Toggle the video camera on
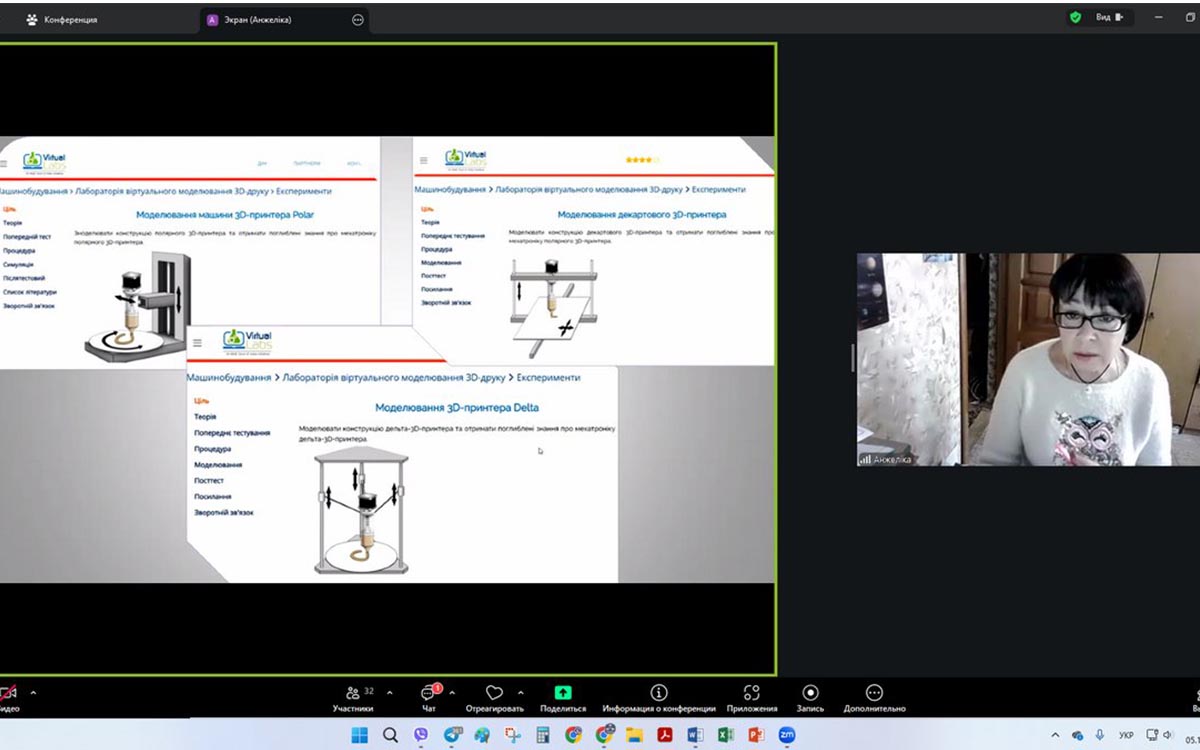1200x750 pixels. click(8, 694)
